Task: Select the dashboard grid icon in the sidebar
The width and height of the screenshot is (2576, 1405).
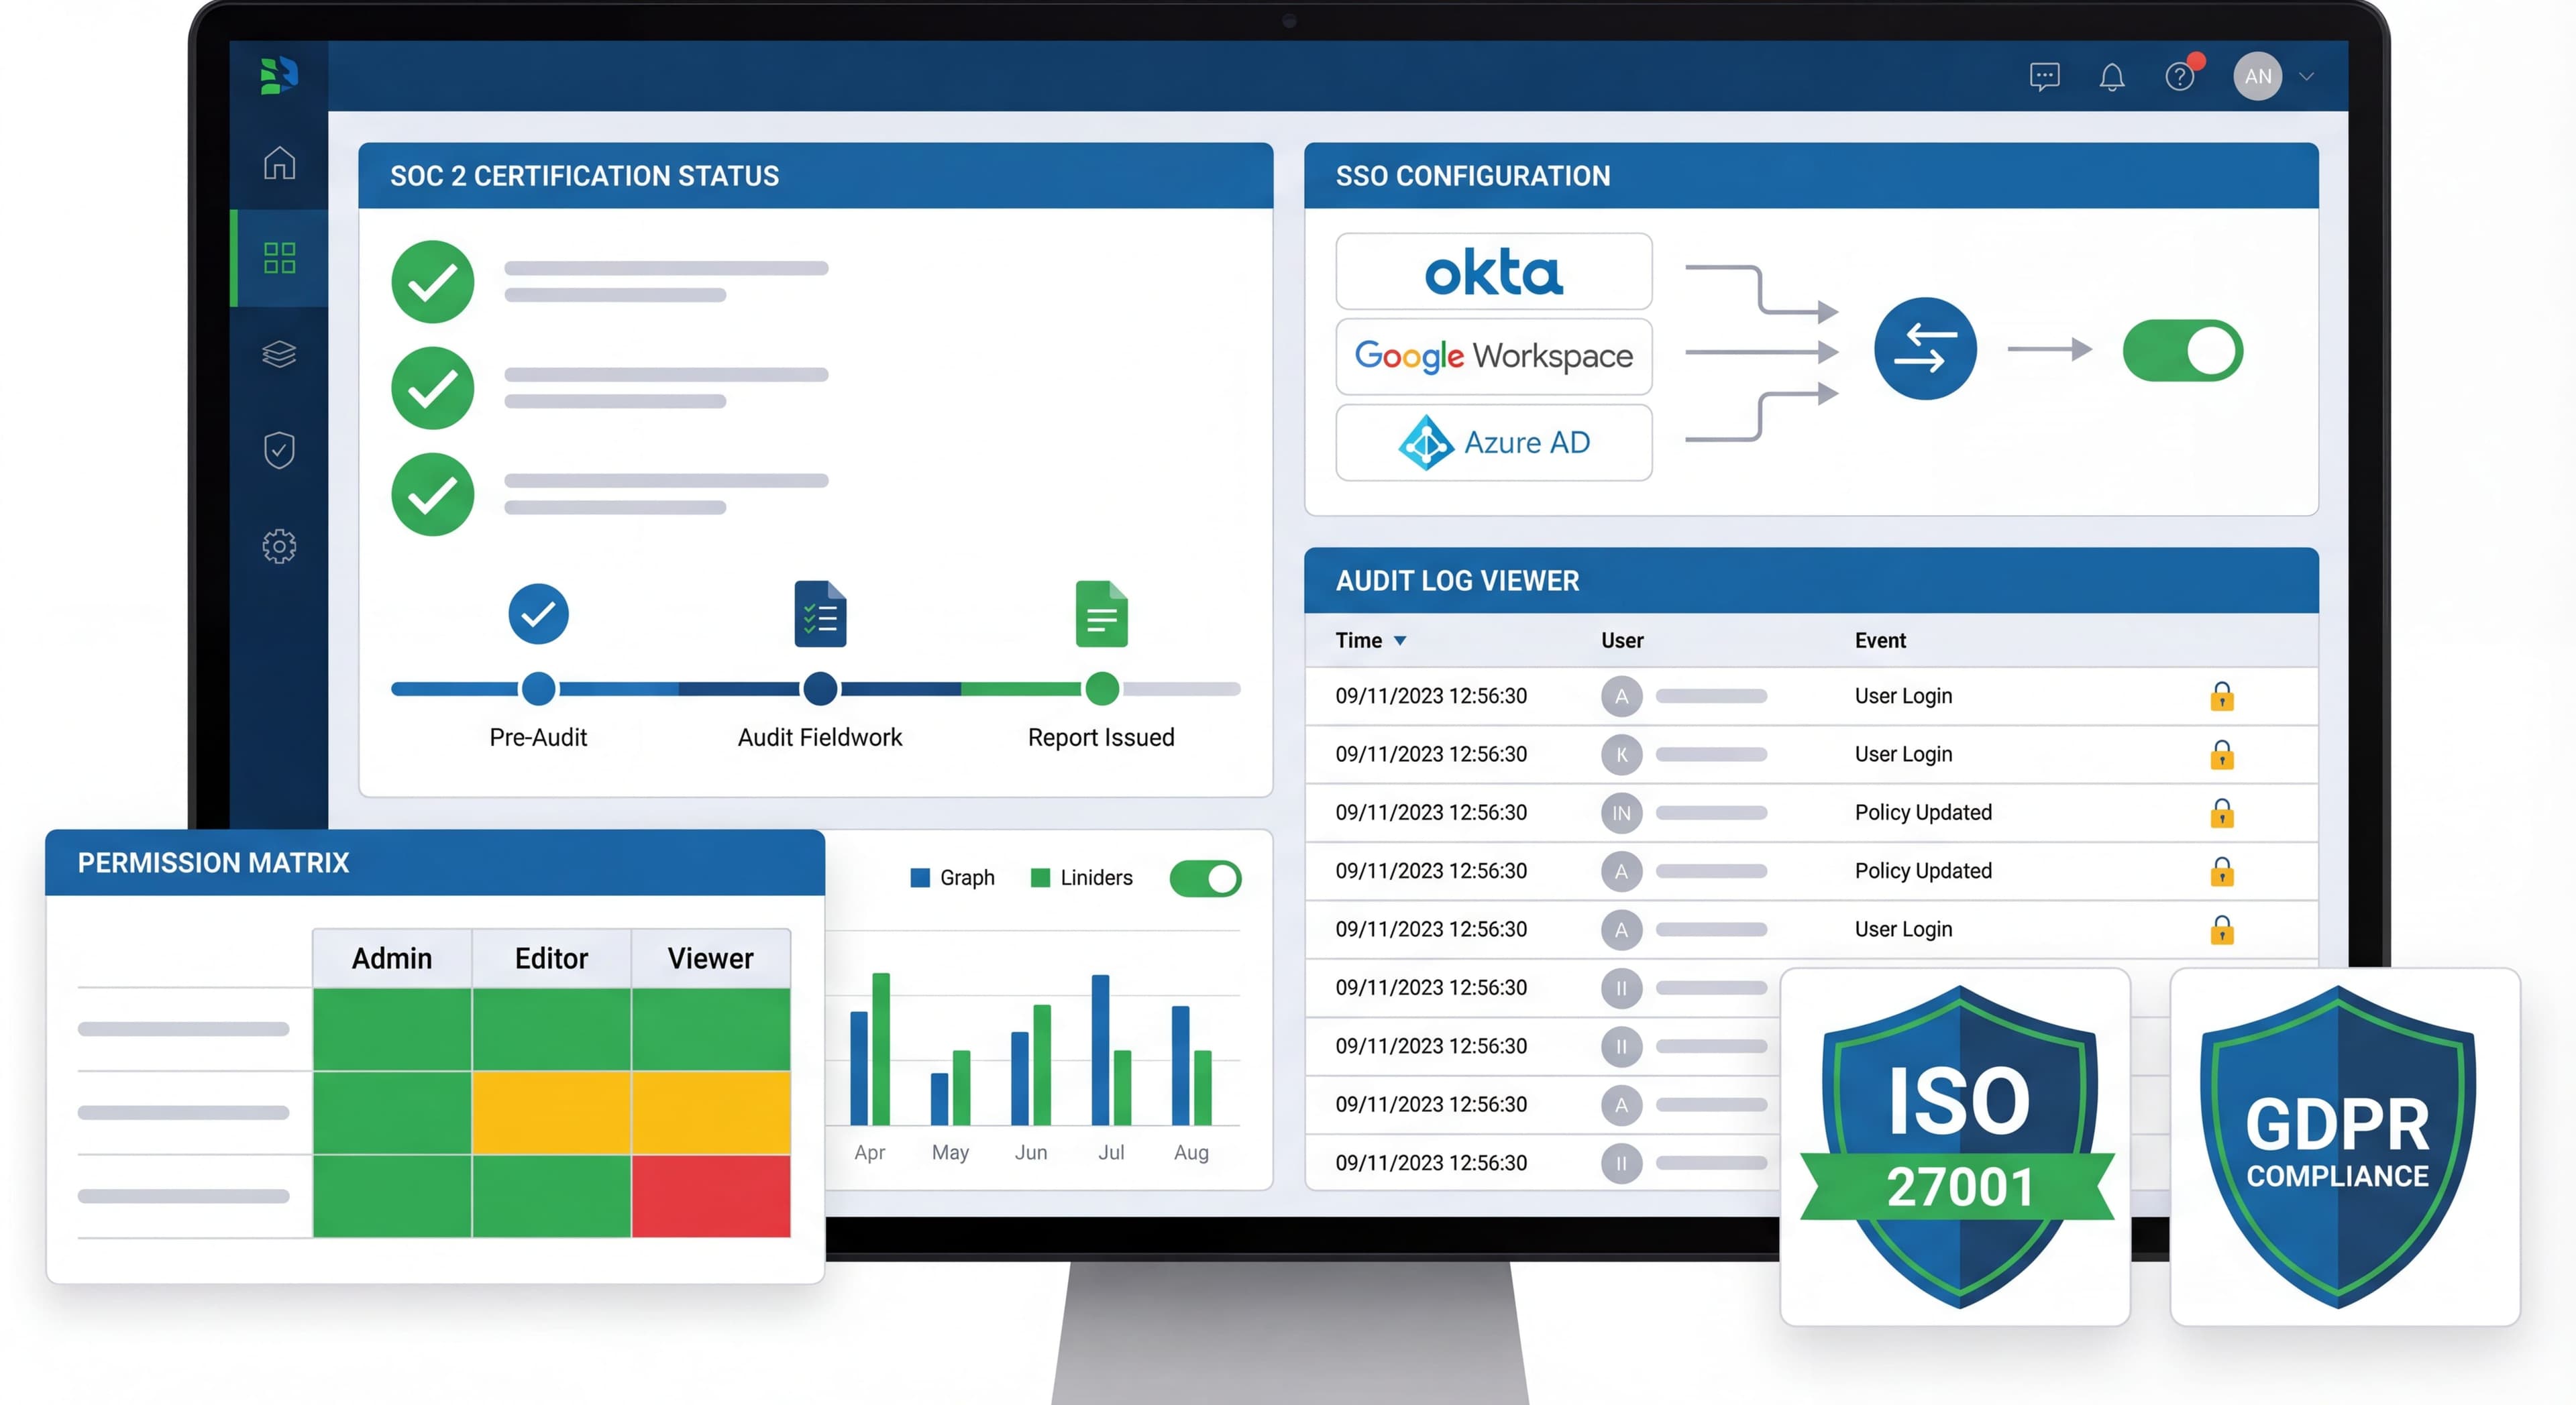Action: pyautogui.click(x=281, y=258)
